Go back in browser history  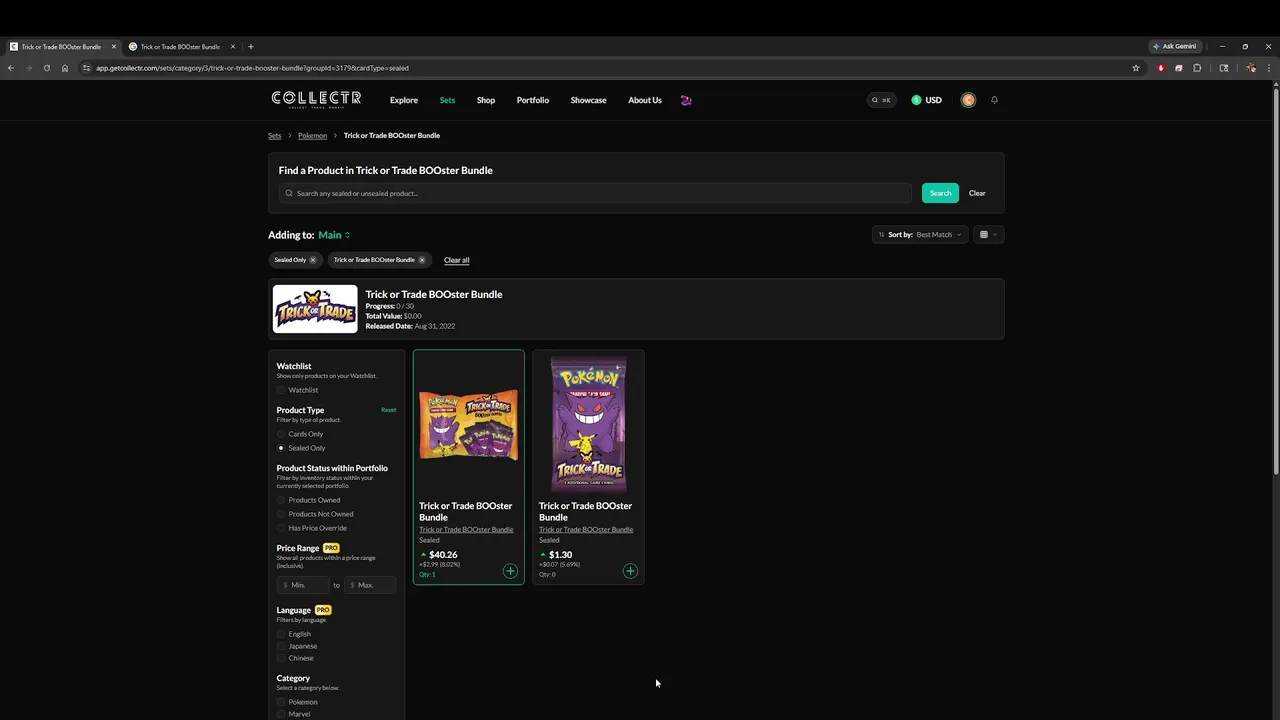(11, 68)
